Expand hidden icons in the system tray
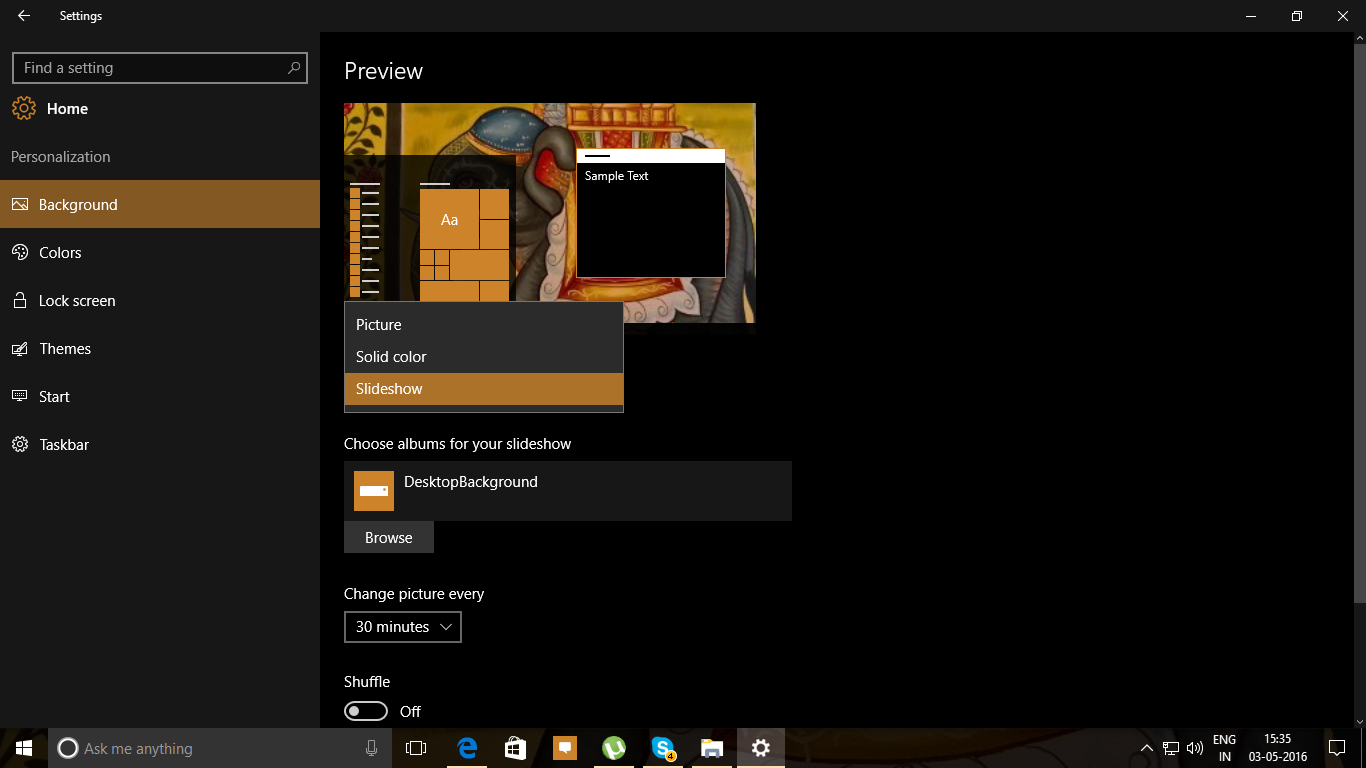 pos(1147,747)
